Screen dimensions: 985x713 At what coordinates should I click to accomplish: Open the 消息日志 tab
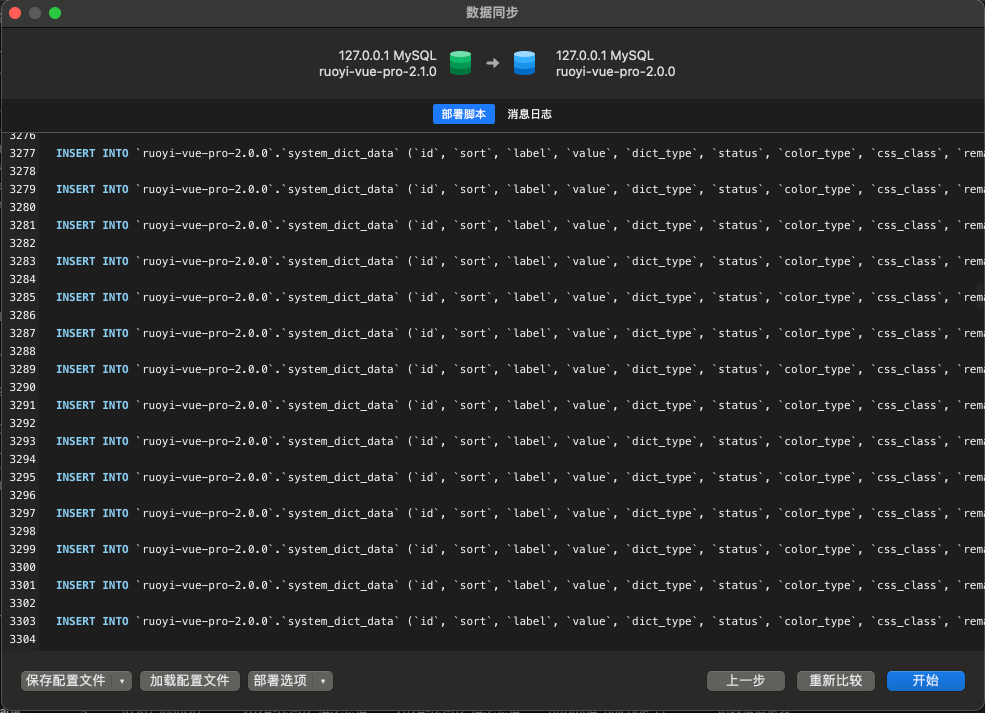529,114
